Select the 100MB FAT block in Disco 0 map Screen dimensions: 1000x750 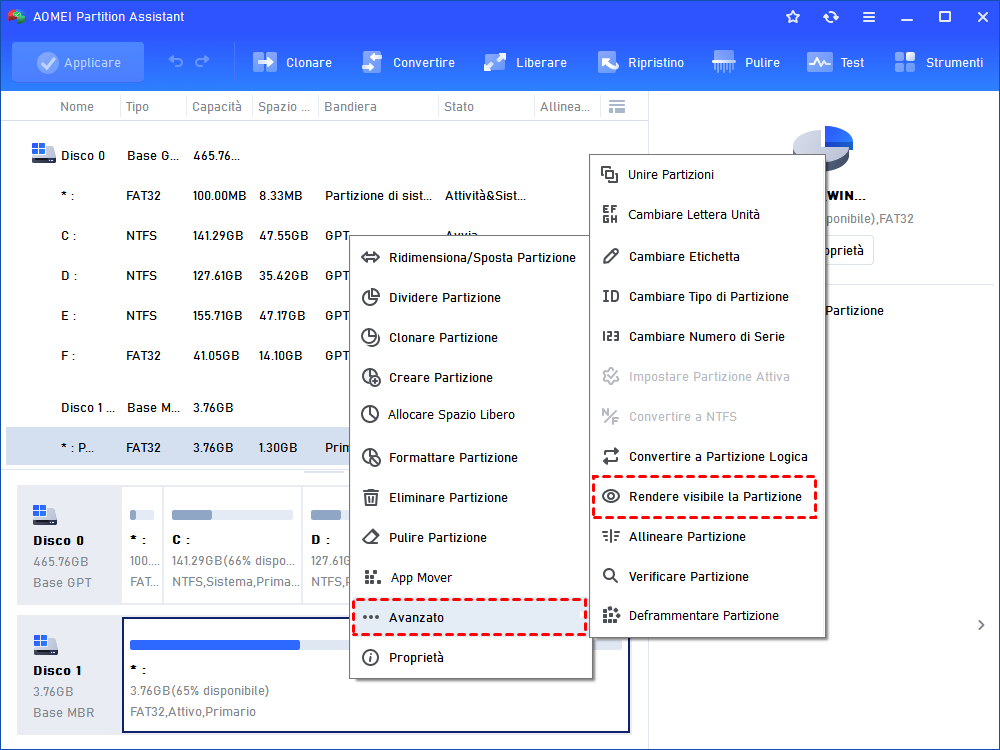tap(142, 545)
